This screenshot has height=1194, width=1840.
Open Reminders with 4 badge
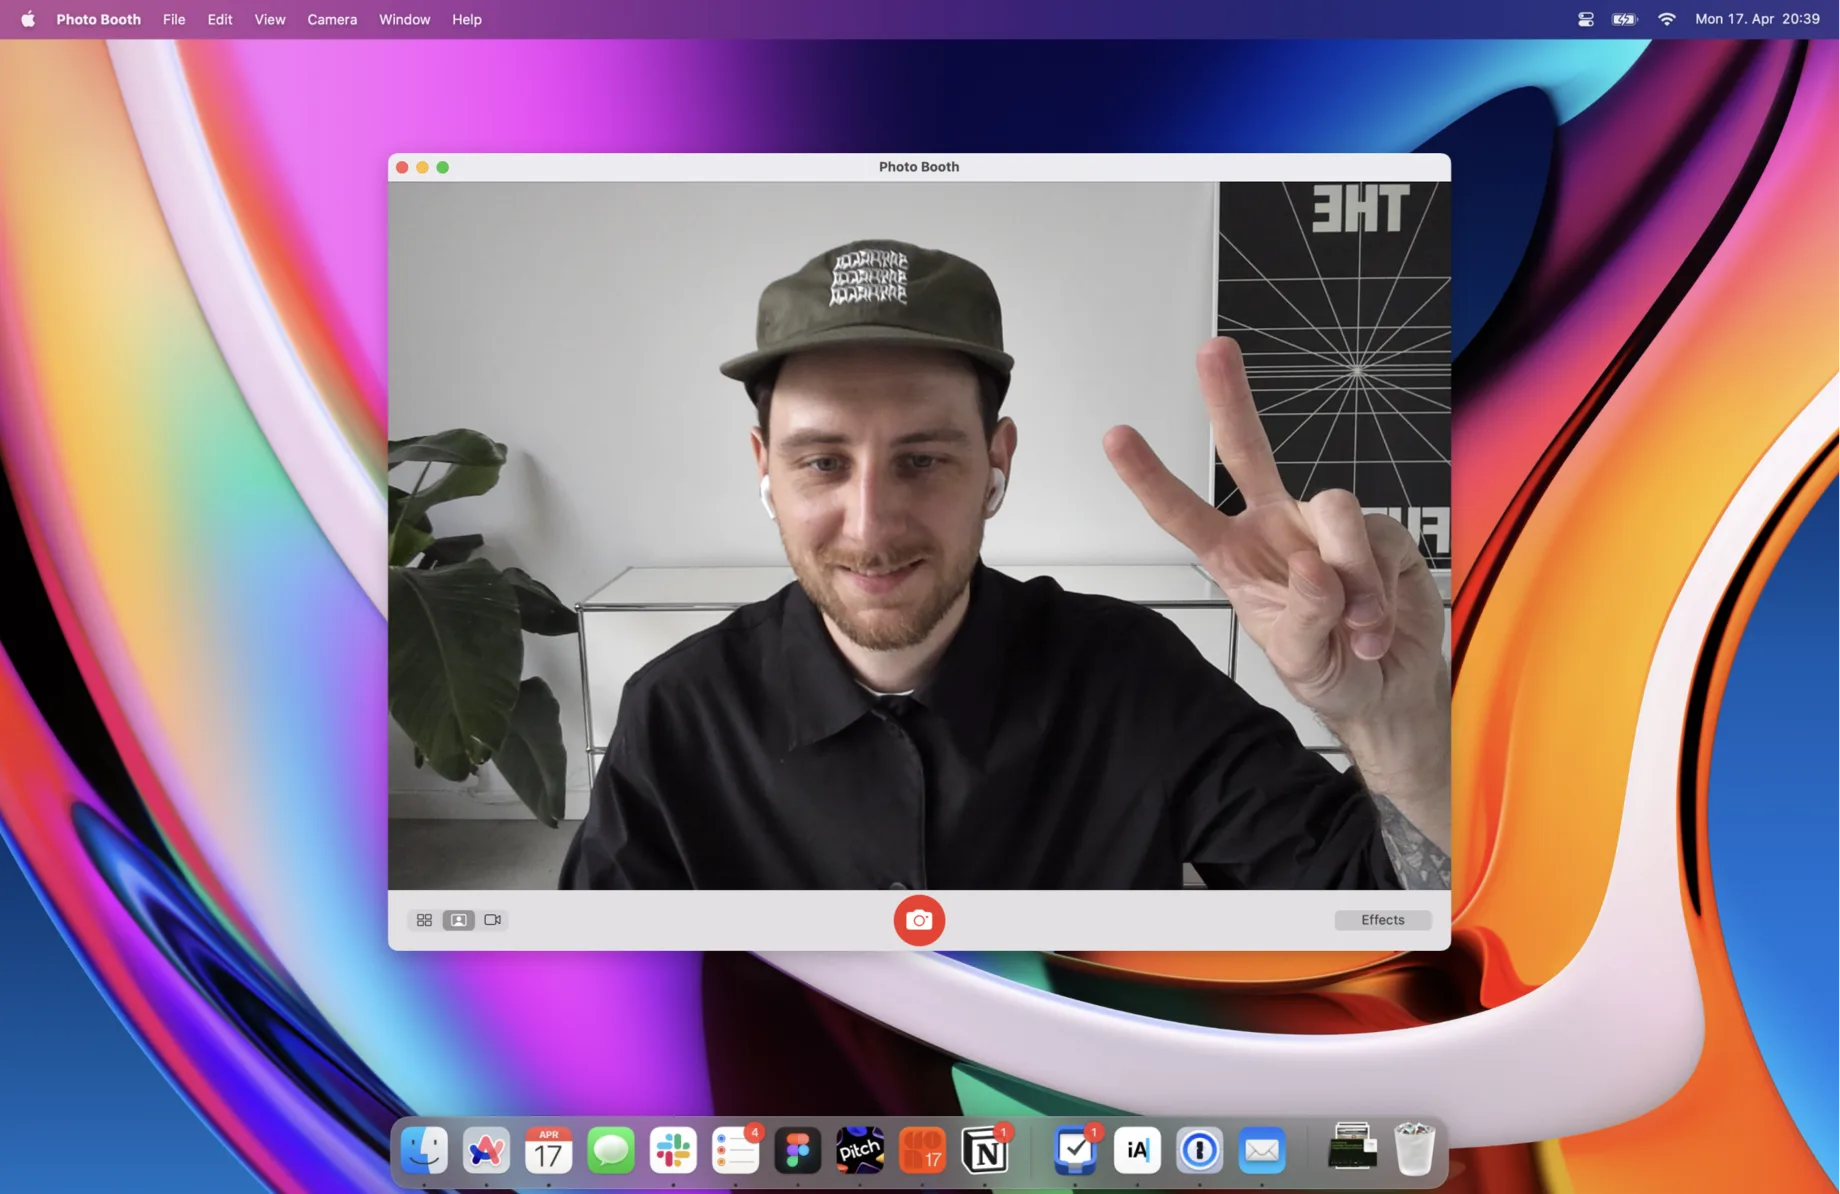tap(736, 1150)
